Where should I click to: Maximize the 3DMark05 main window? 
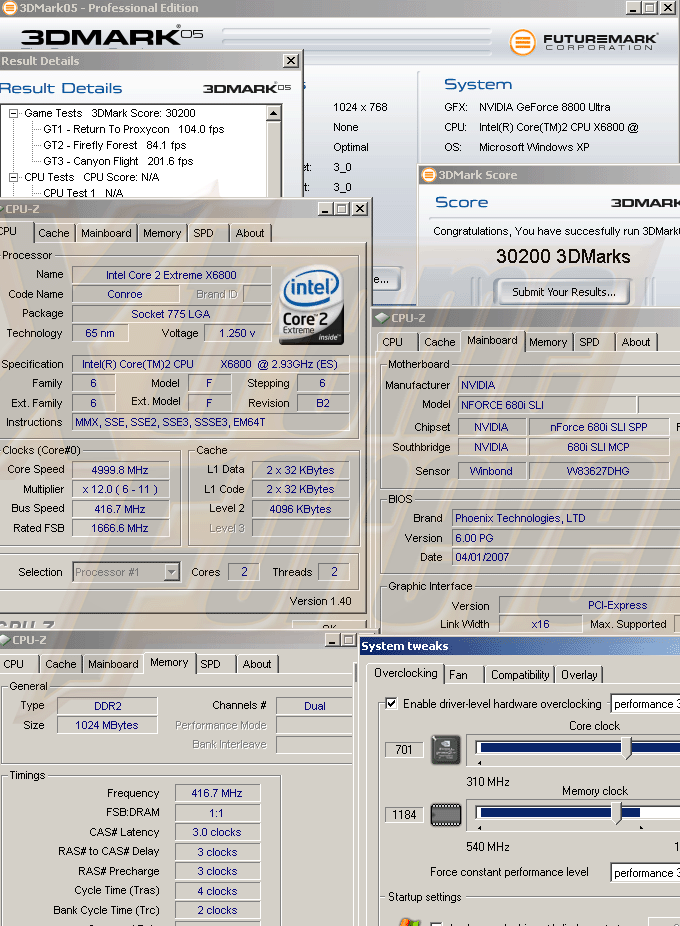click(x=650, y=8)
